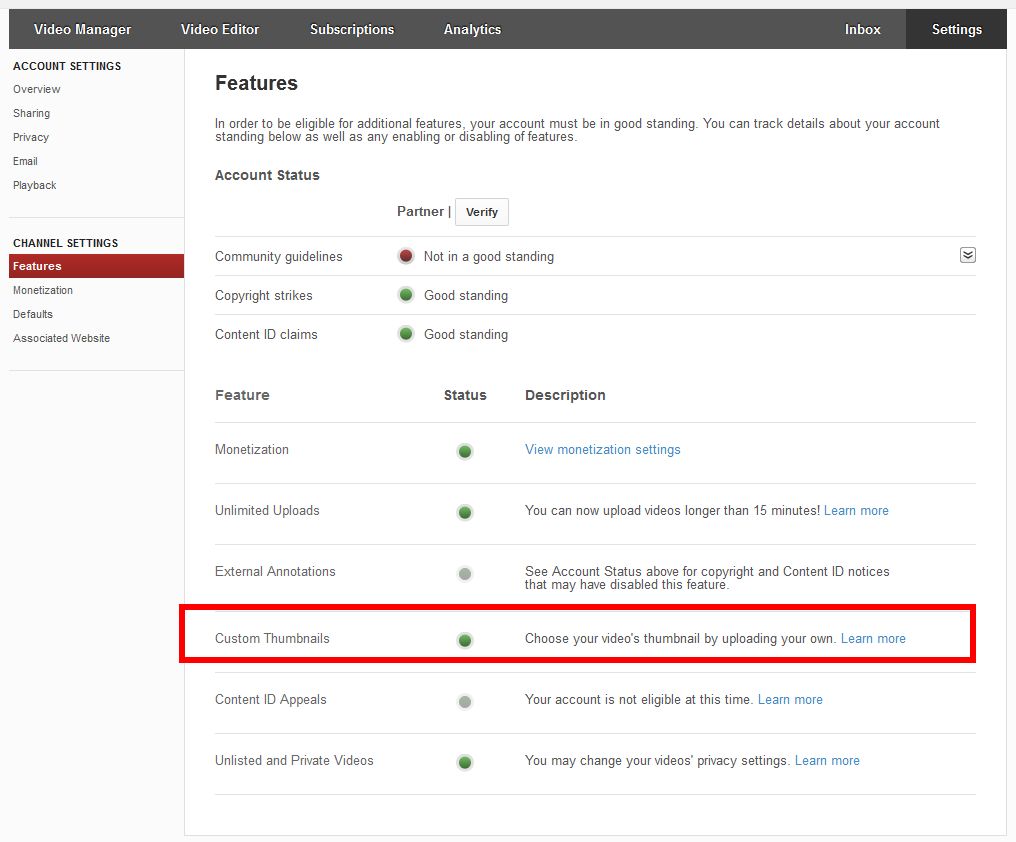Click the Monetization feature status dot
Screen dimensions: 1016x842
coord(465,451)
